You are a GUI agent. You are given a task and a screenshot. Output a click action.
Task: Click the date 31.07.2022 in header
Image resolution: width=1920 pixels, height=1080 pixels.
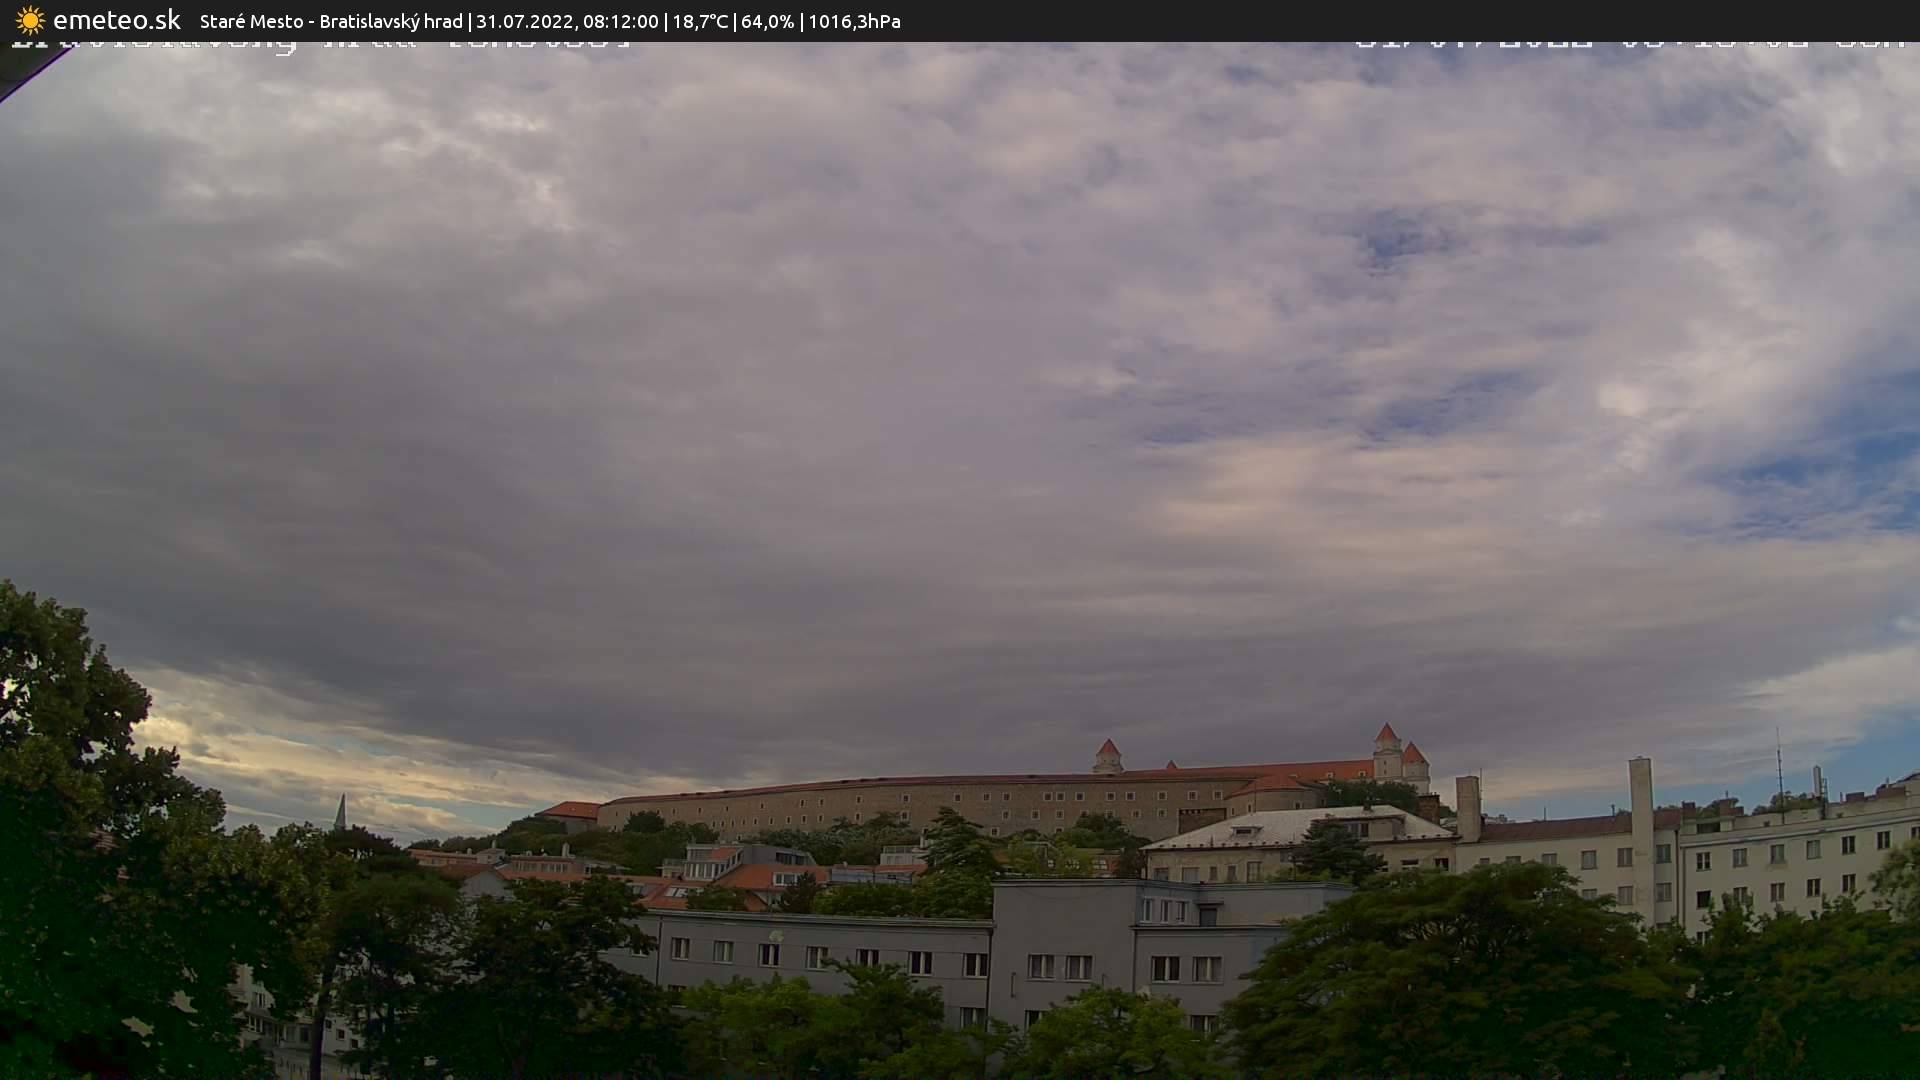tap(524, 21)
